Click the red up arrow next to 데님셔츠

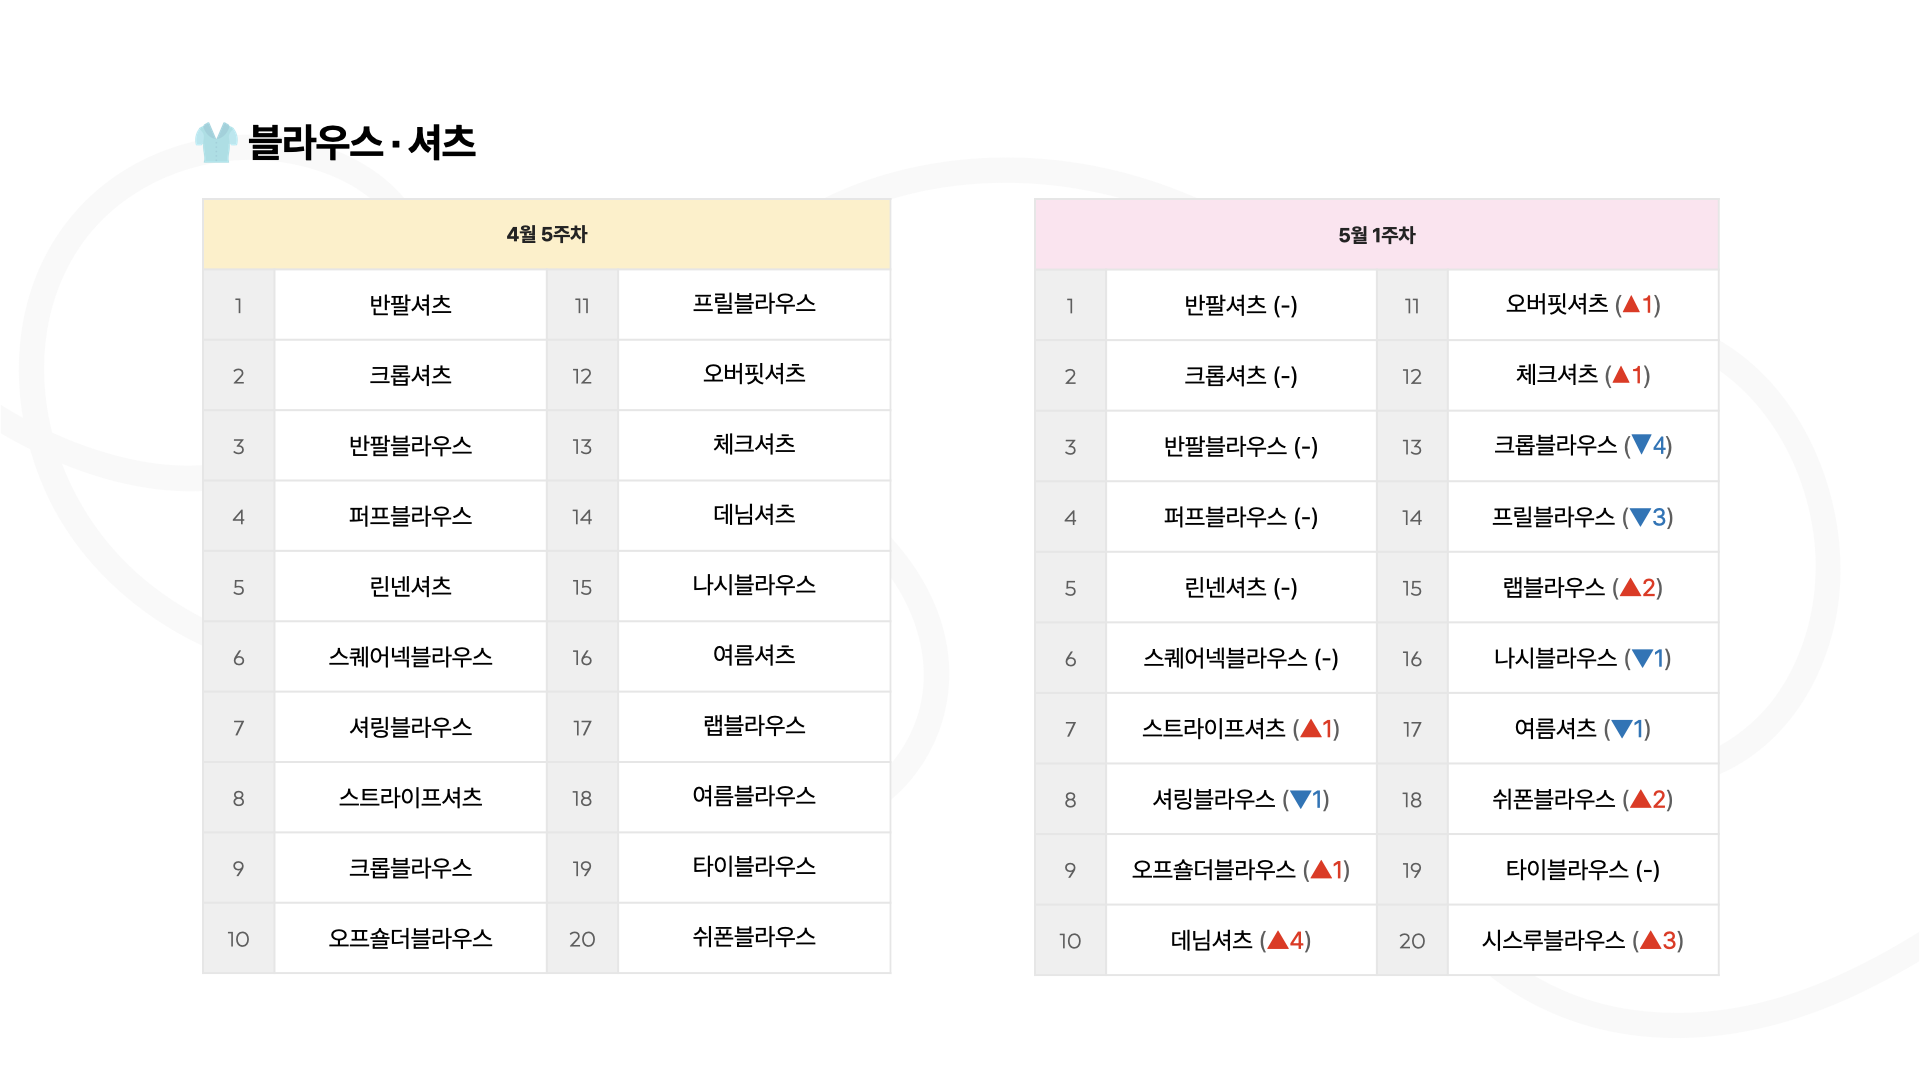tap(1278, 940)
